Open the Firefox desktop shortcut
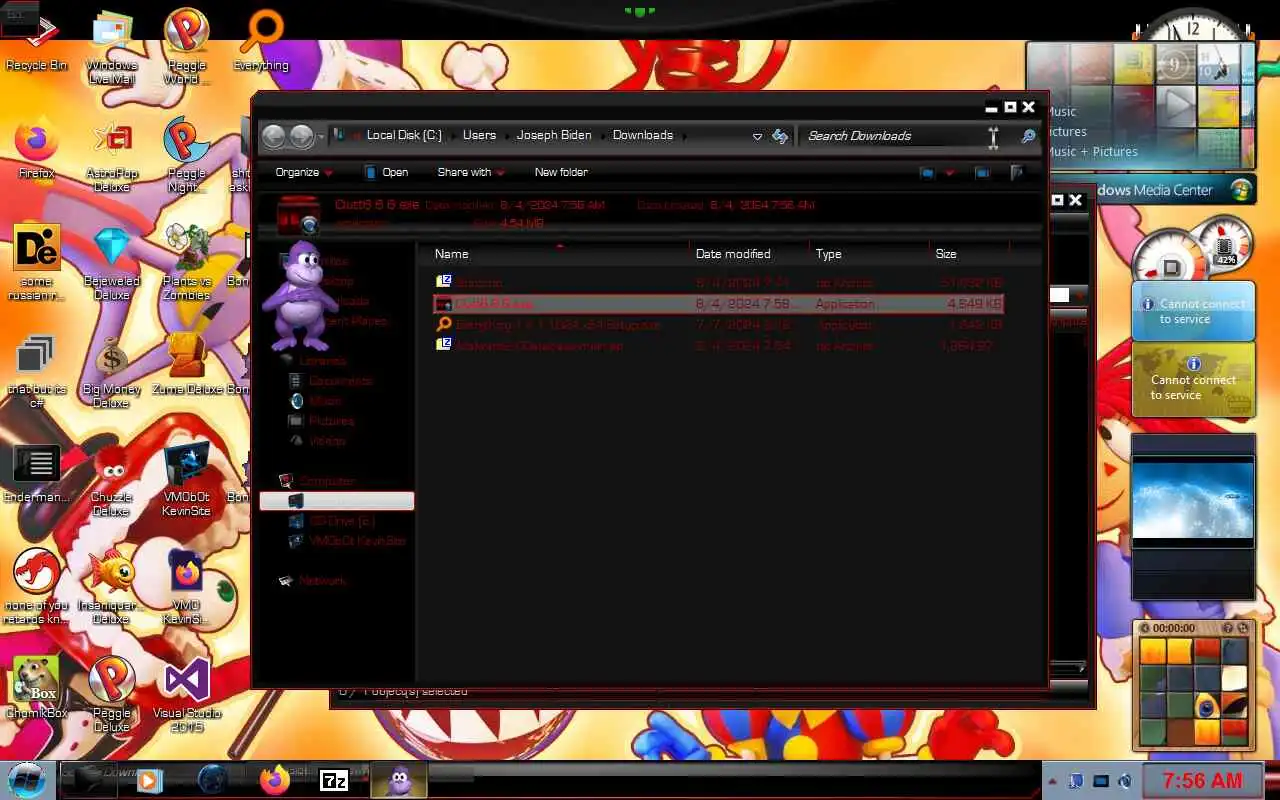 (x=36, y=150)
